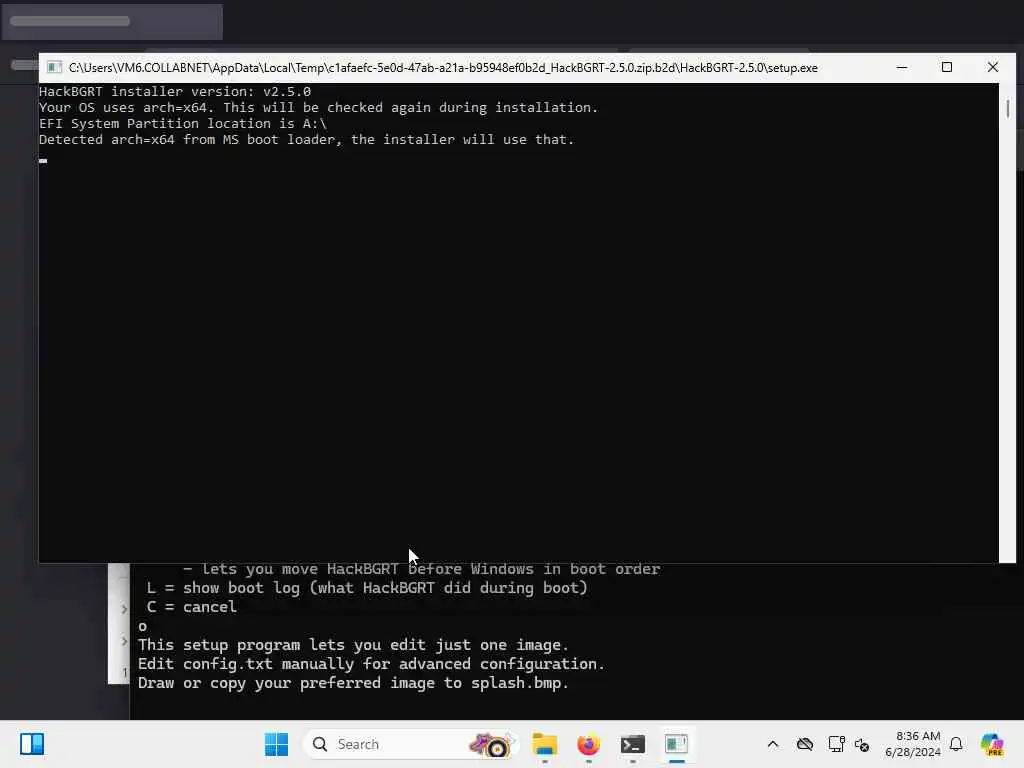Click the taskbar Search box
Image resolution: width=1024 pixels, height=768 pixels.
(x=411, y=744)
